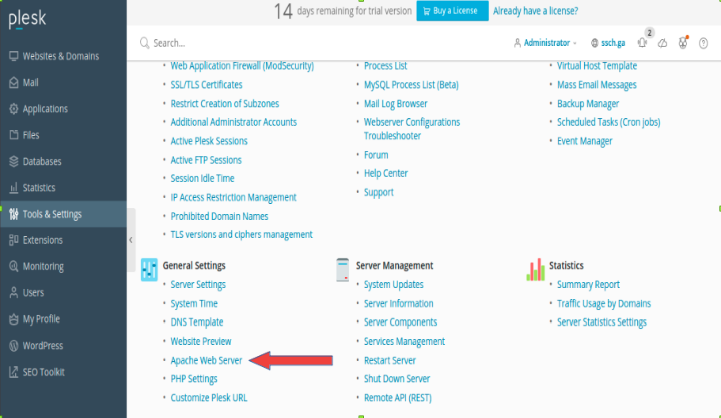721x418 pixels.
Task: Click Restart Server link
Action: click(390, 361)
